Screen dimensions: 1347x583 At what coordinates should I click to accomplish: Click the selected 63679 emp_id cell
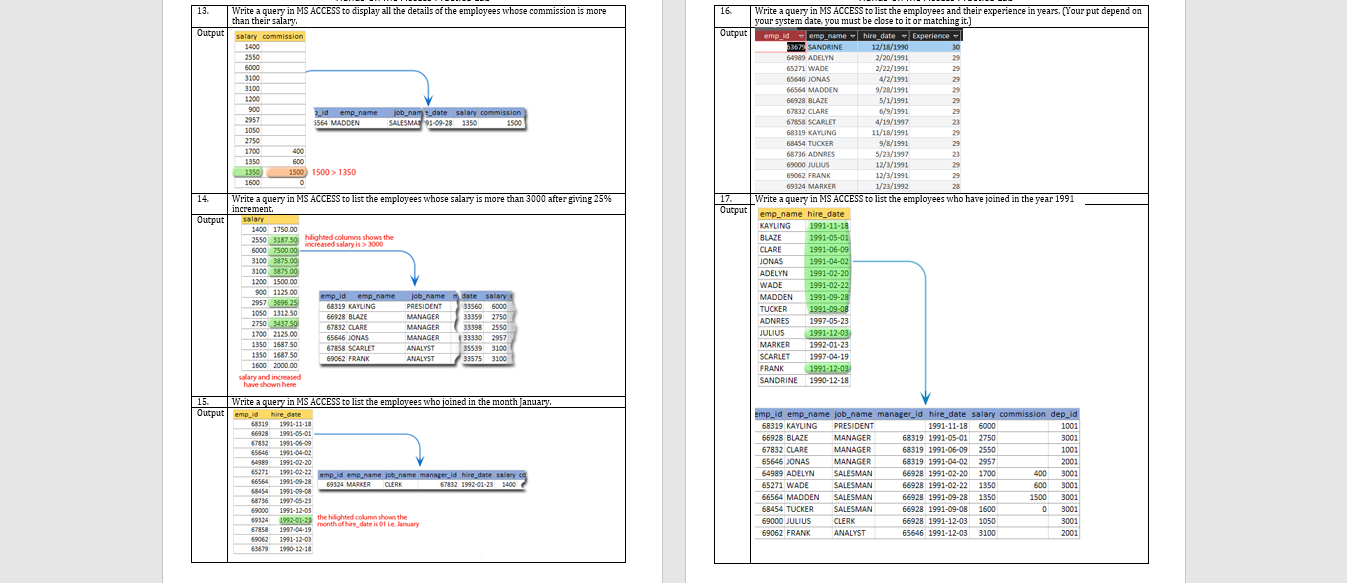click(796, 47)
